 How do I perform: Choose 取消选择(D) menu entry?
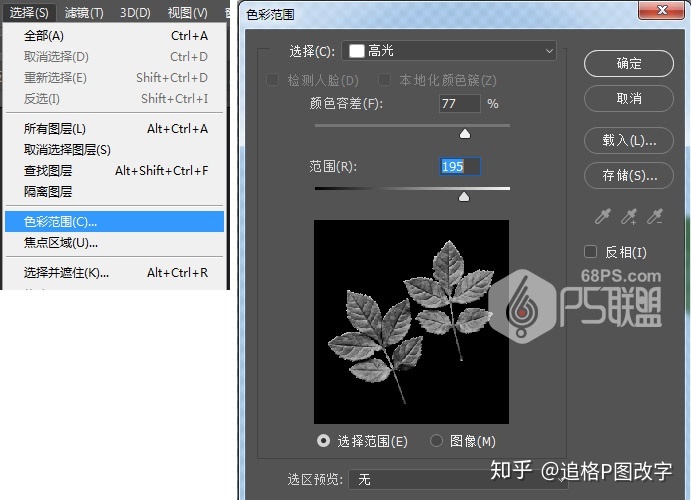point(115,56)
